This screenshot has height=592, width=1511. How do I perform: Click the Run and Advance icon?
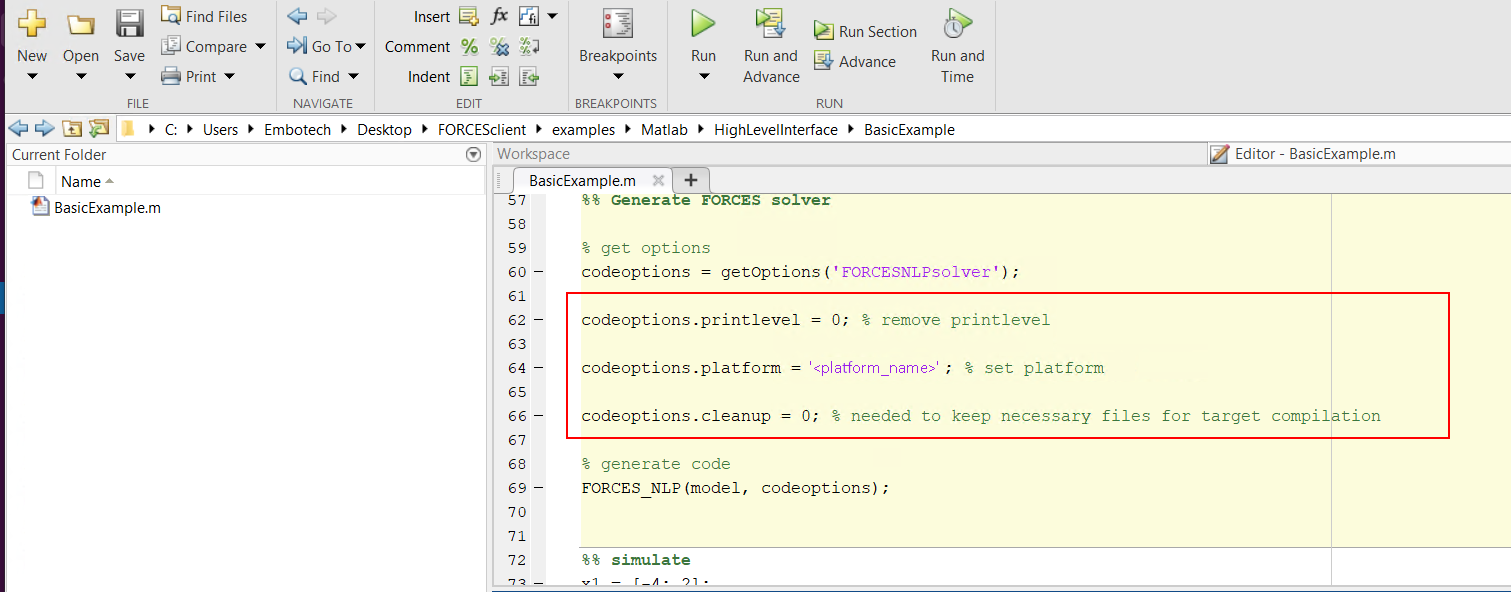pos(770,24)
